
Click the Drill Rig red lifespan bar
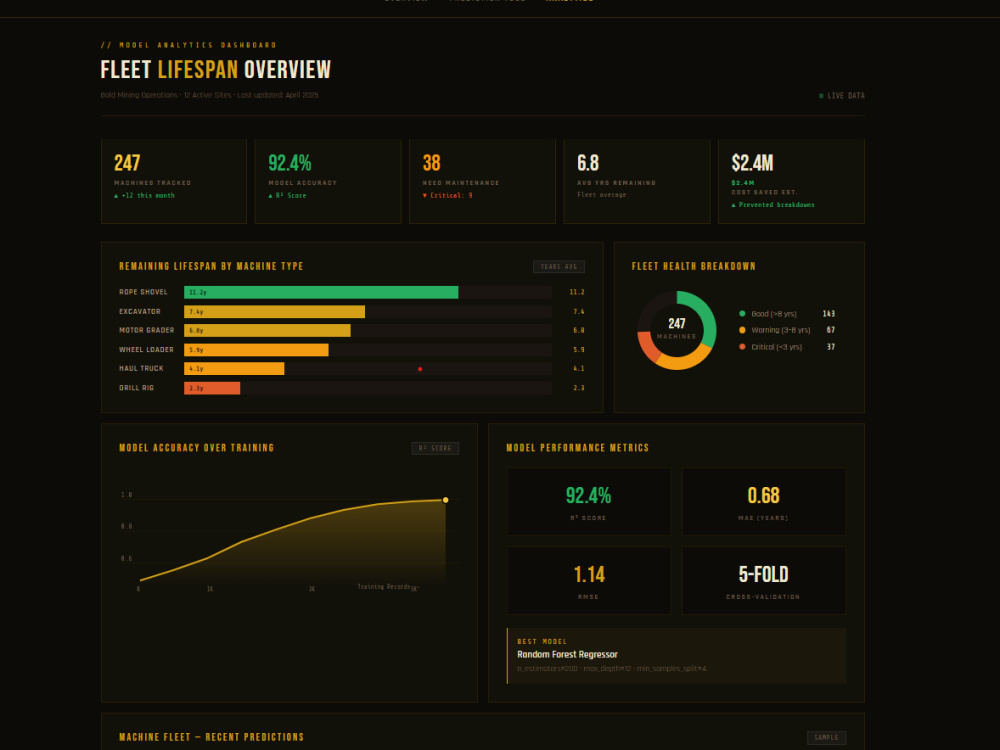[x=212, y=388]
